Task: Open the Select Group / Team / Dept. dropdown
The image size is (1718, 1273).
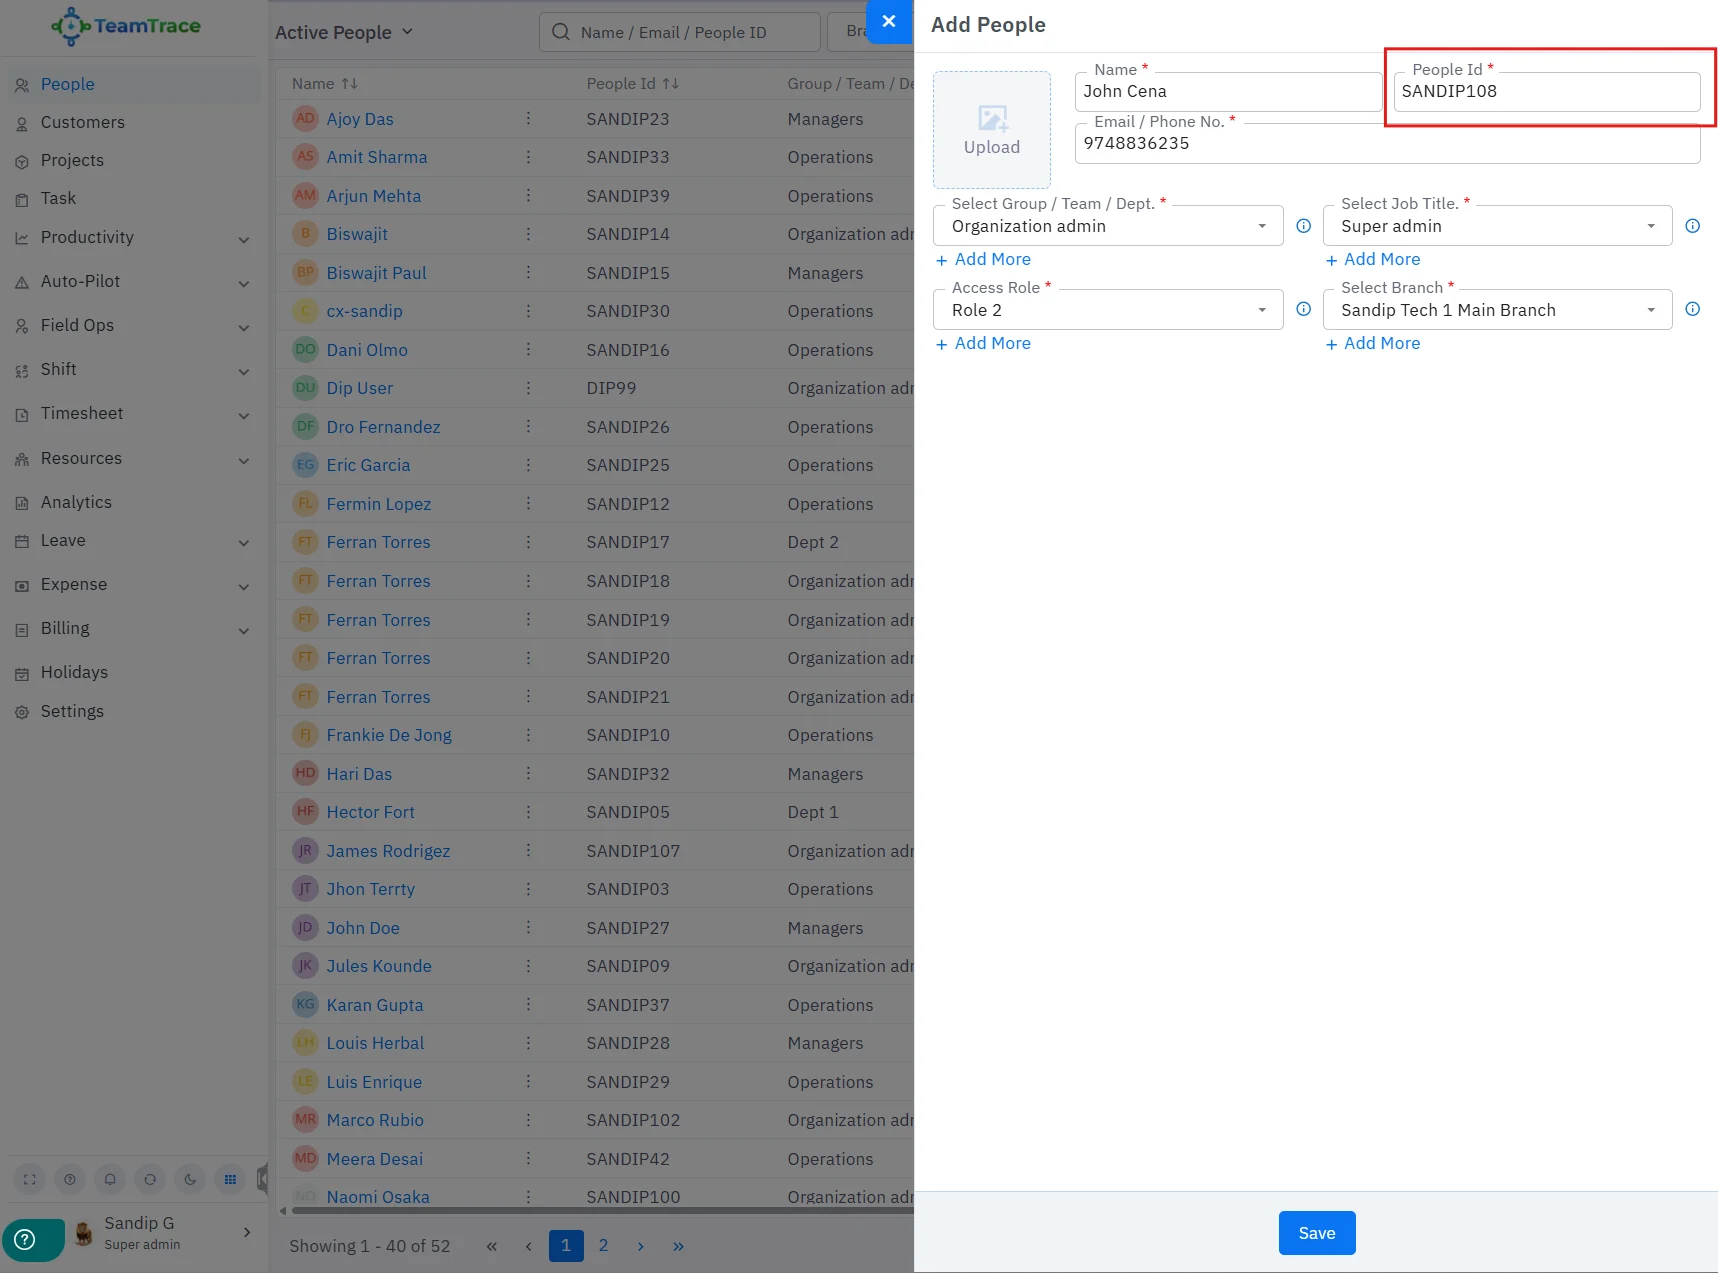Action: [x=1107, y=227]
